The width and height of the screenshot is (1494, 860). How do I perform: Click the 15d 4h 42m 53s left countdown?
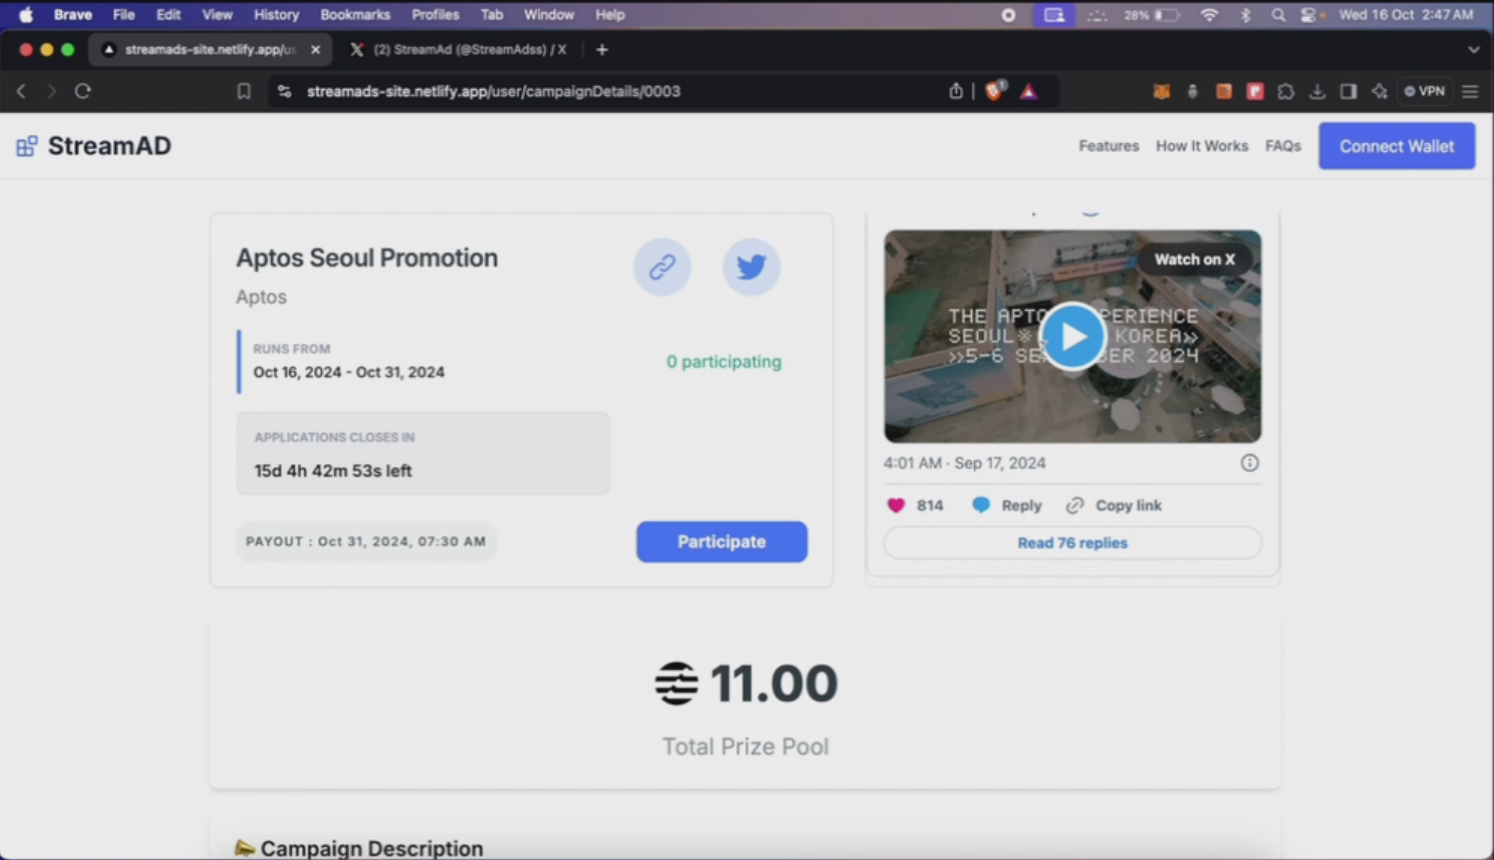333,471
